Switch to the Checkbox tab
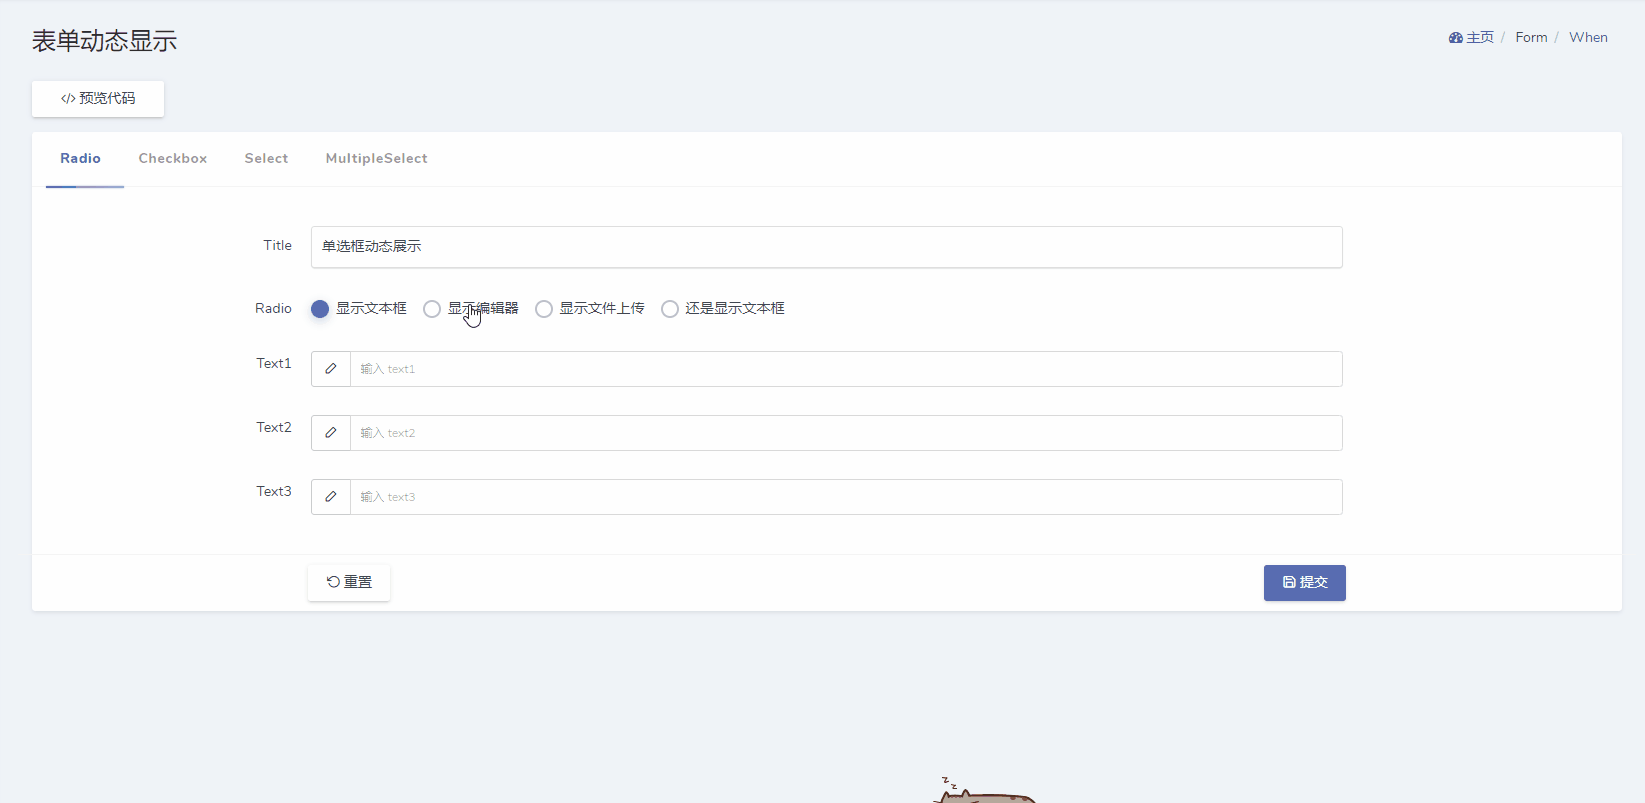Viewport: 1645px width, 803px height. point(173,159)
